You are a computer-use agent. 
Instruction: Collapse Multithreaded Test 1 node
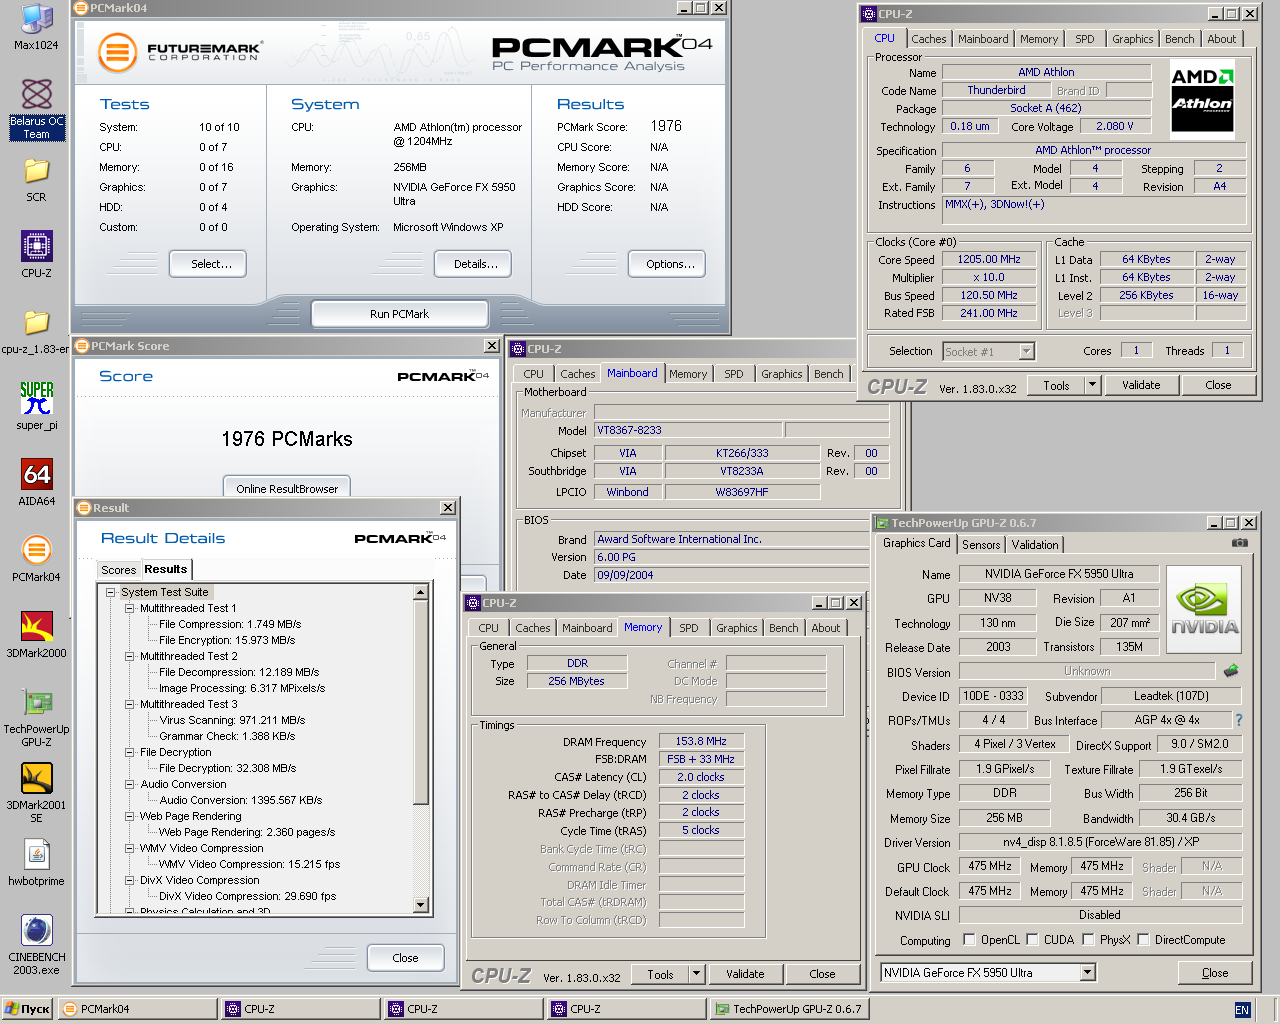[x=129, y=608]
